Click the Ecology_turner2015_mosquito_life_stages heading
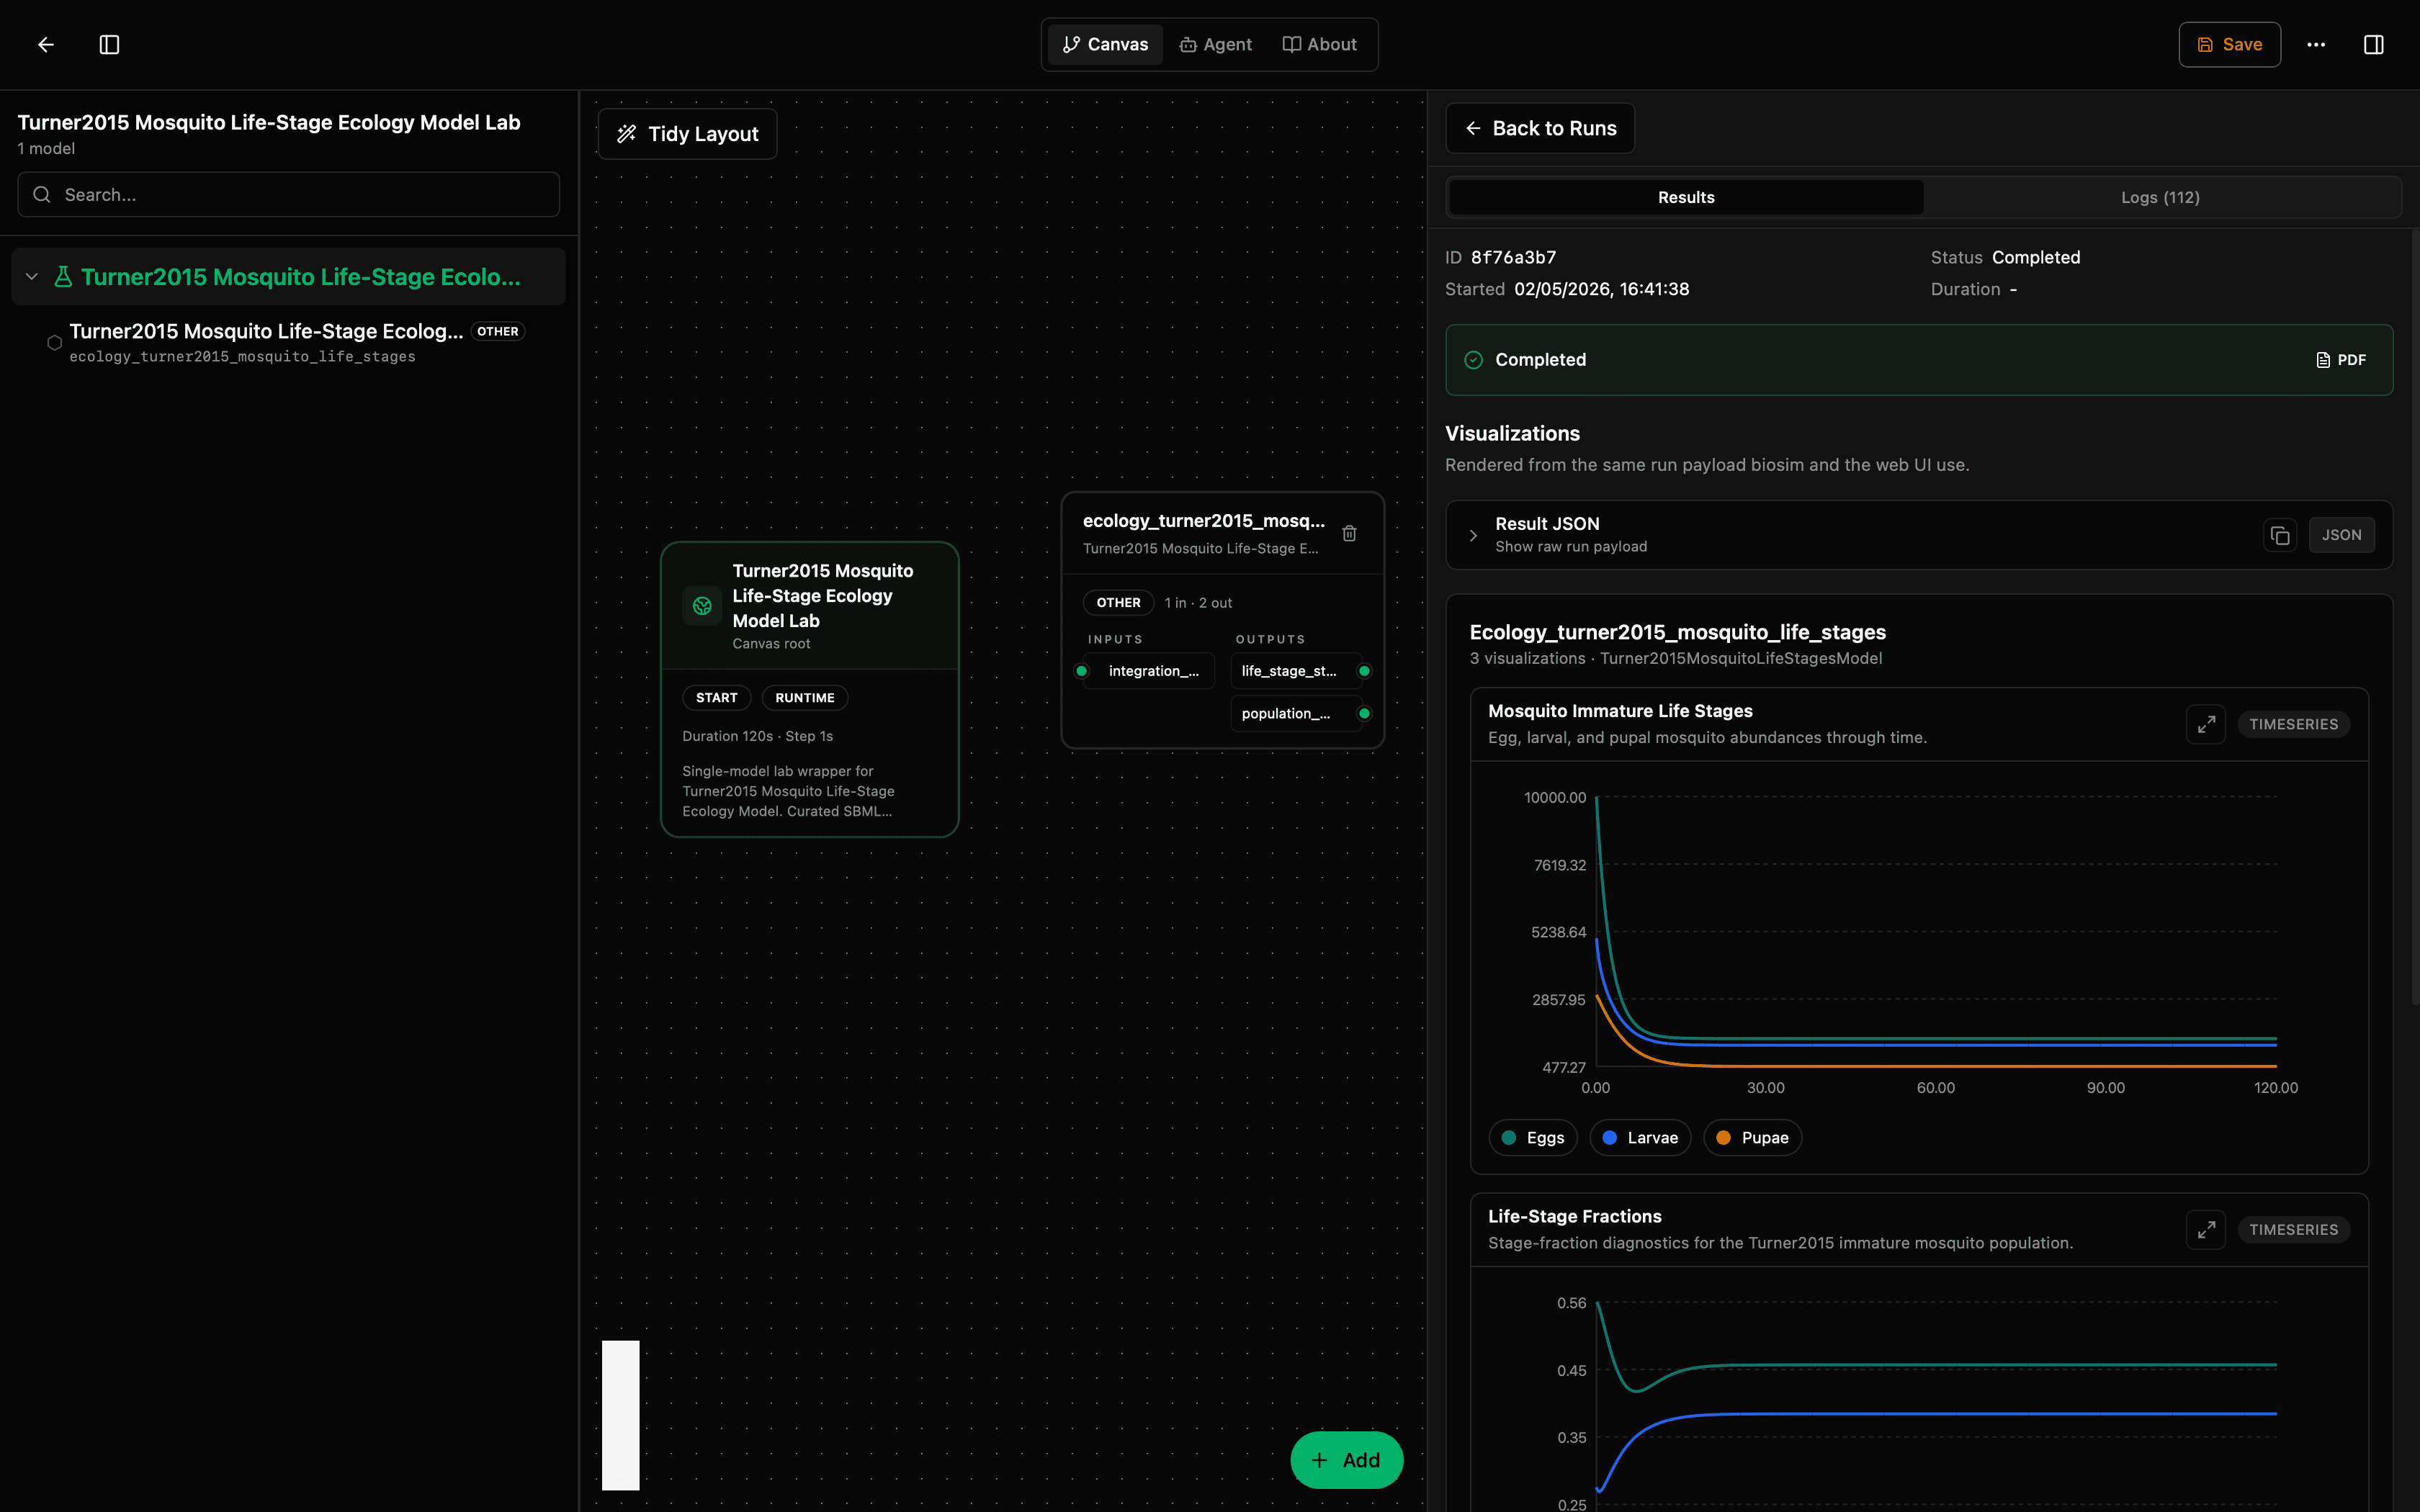The width and height of the screenshot is (2420, 1512). (x=1677, y=632)
